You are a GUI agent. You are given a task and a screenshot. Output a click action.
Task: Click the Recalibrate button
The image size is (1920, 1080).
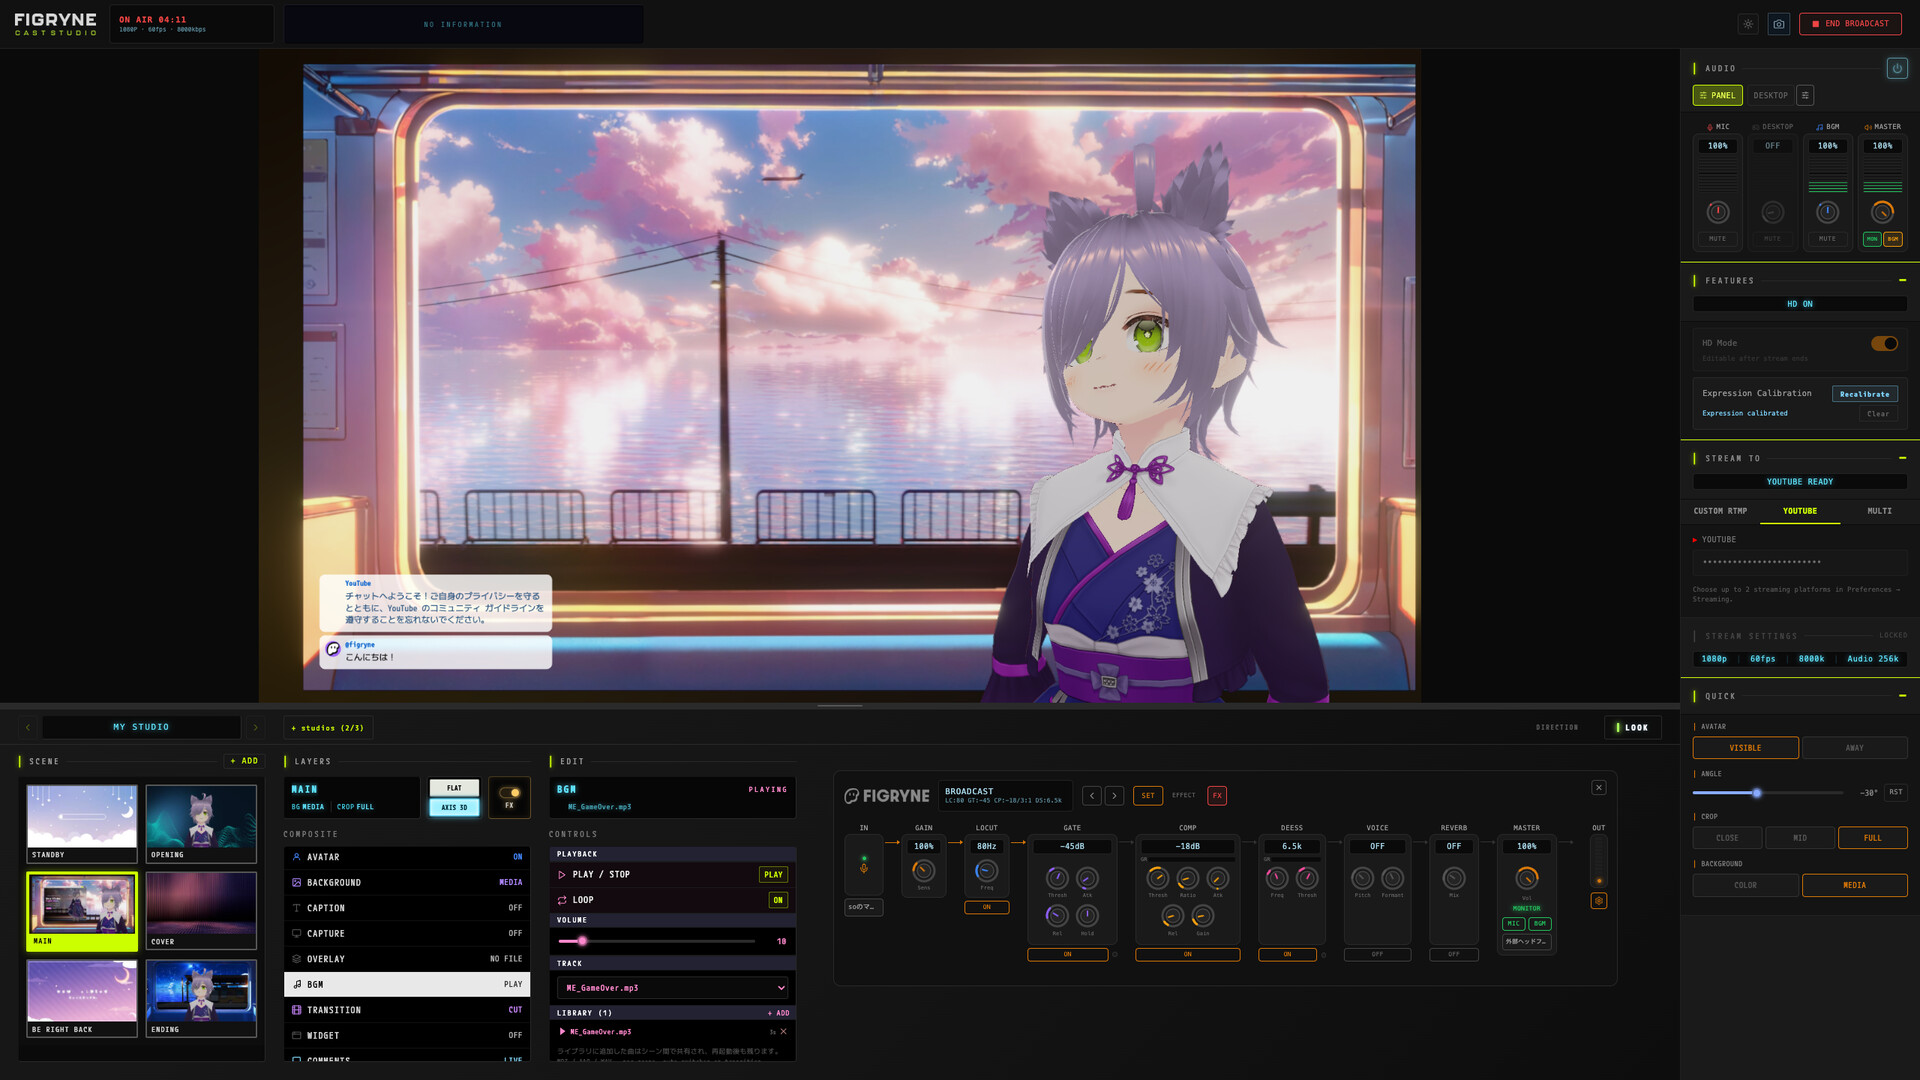point(1864,394)
